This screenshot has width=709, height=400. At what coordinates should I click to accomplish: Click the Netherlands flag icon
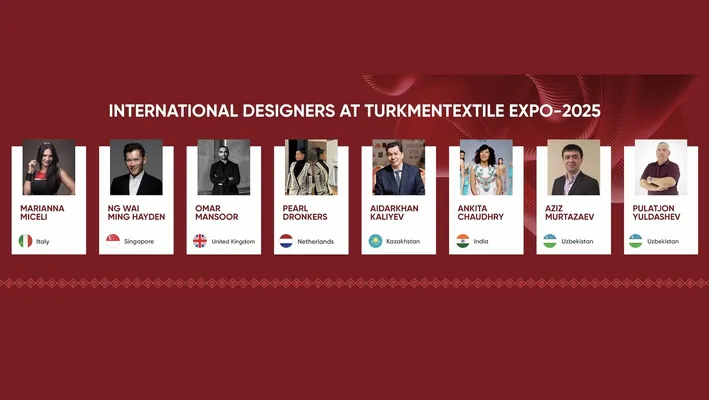tap(286, 241)
